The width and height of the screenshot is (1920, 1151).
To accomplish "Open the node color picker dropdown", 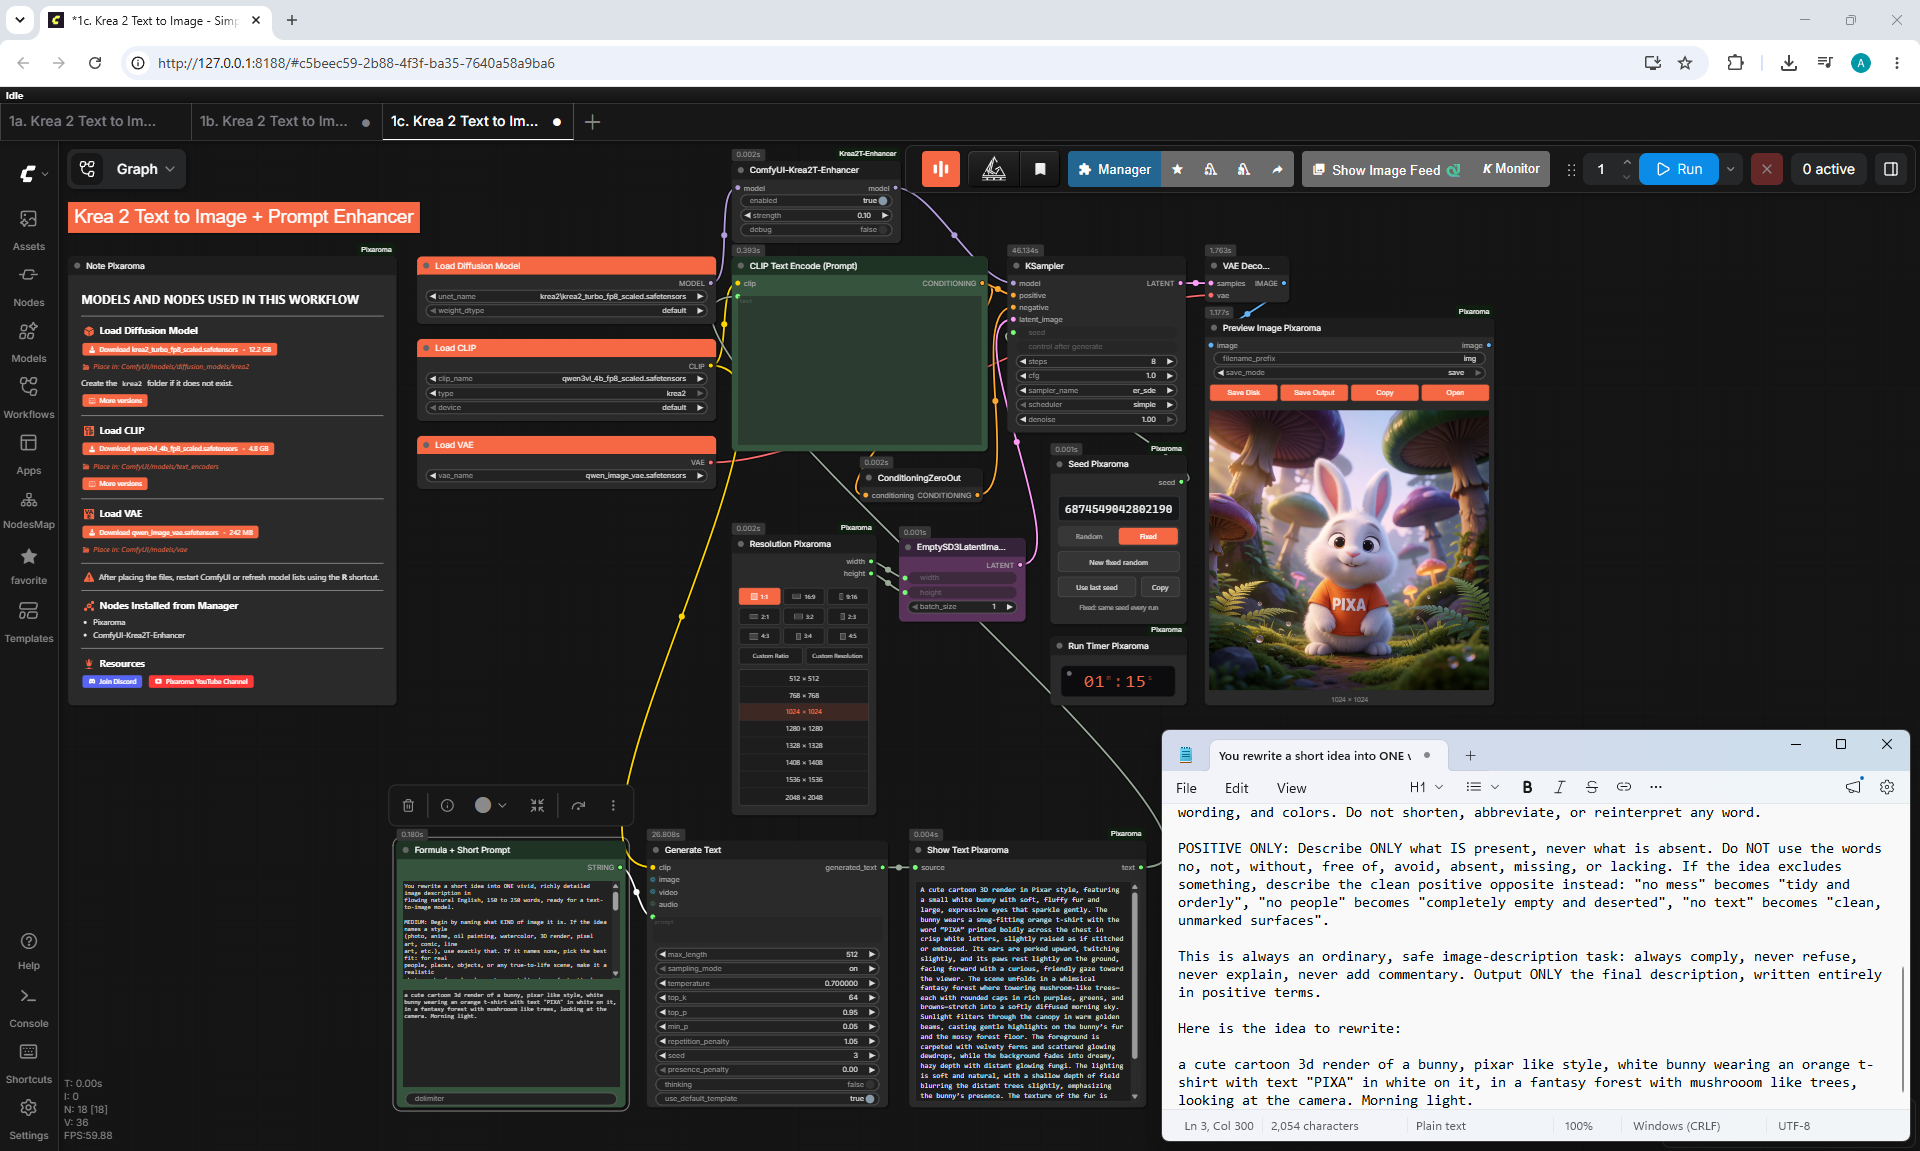I will 490,805.
